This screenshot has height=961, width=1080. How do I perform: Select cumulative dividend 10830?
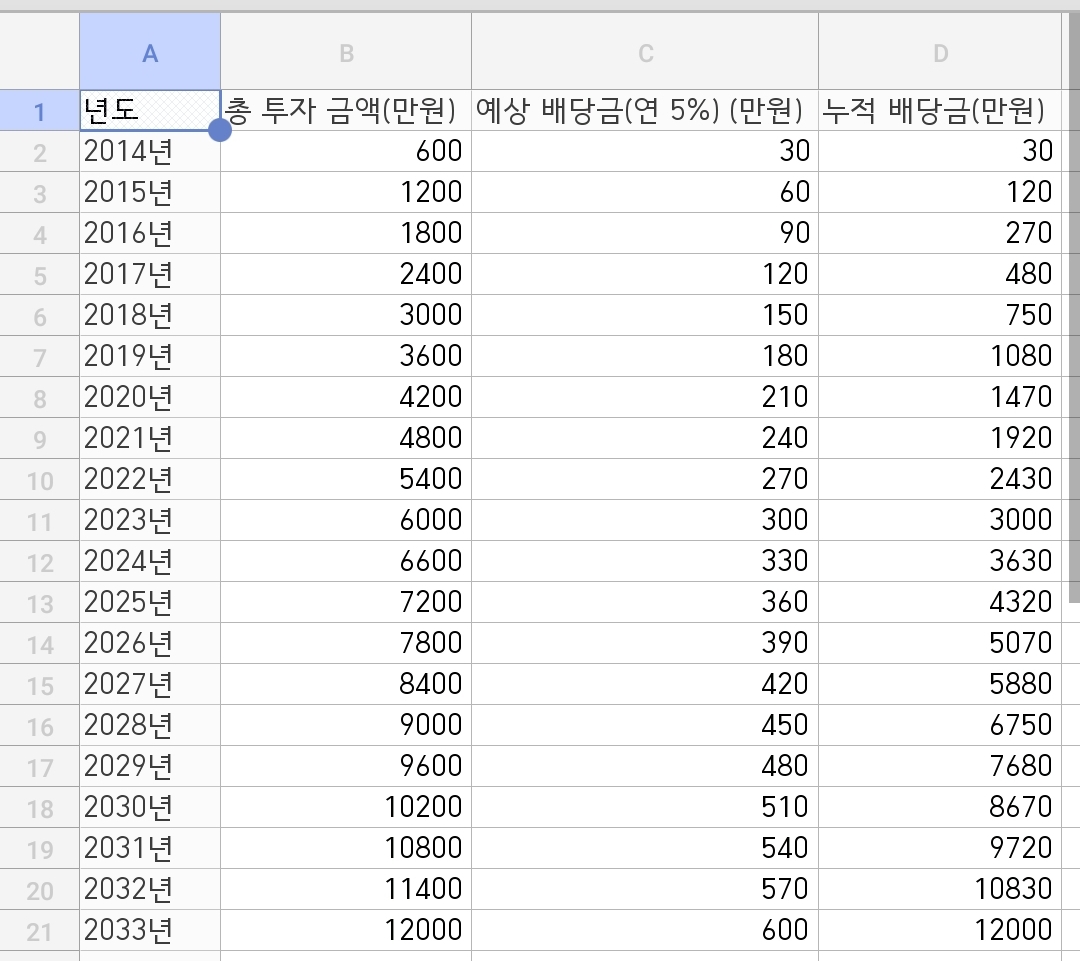(x=940, y=889)
